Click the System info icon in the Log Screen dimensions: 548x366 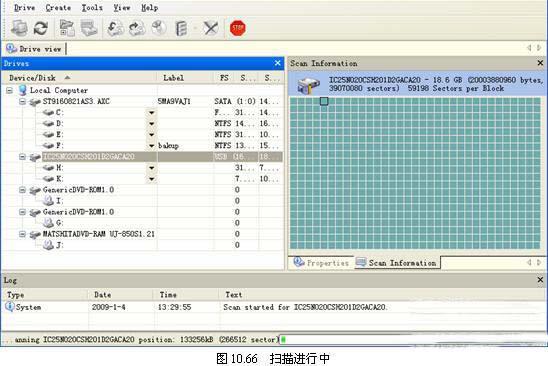tap(9, 307)
